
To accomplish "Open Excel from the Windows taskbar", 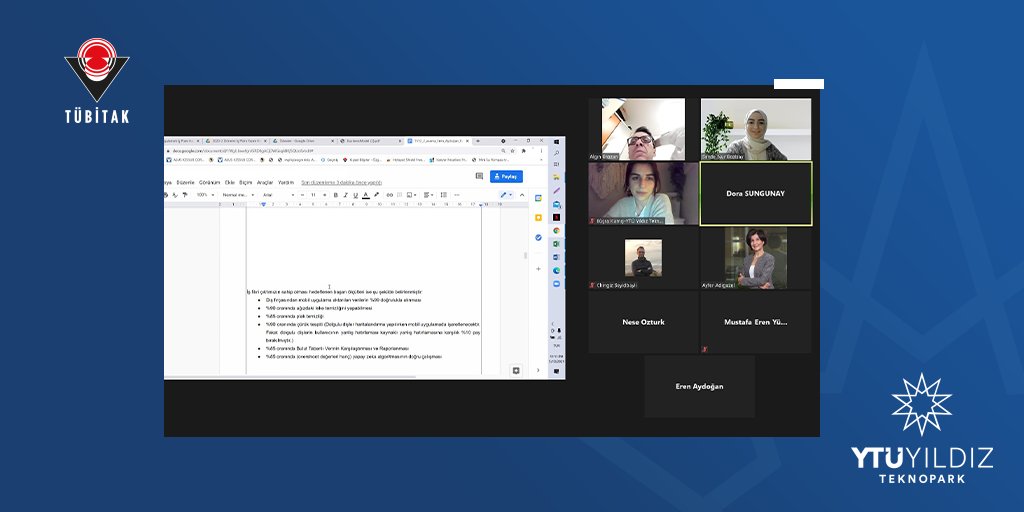I will pyautogui.click(x=556, y=243).
